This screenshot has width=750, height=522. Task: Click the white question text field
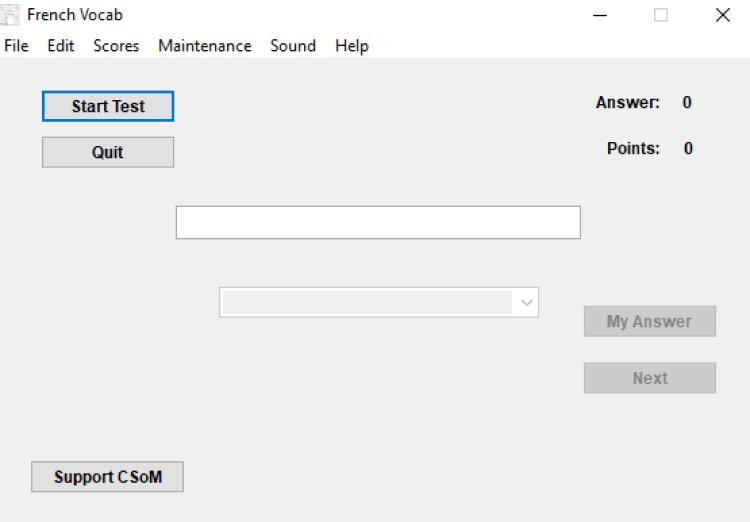(x=378, y=222)
